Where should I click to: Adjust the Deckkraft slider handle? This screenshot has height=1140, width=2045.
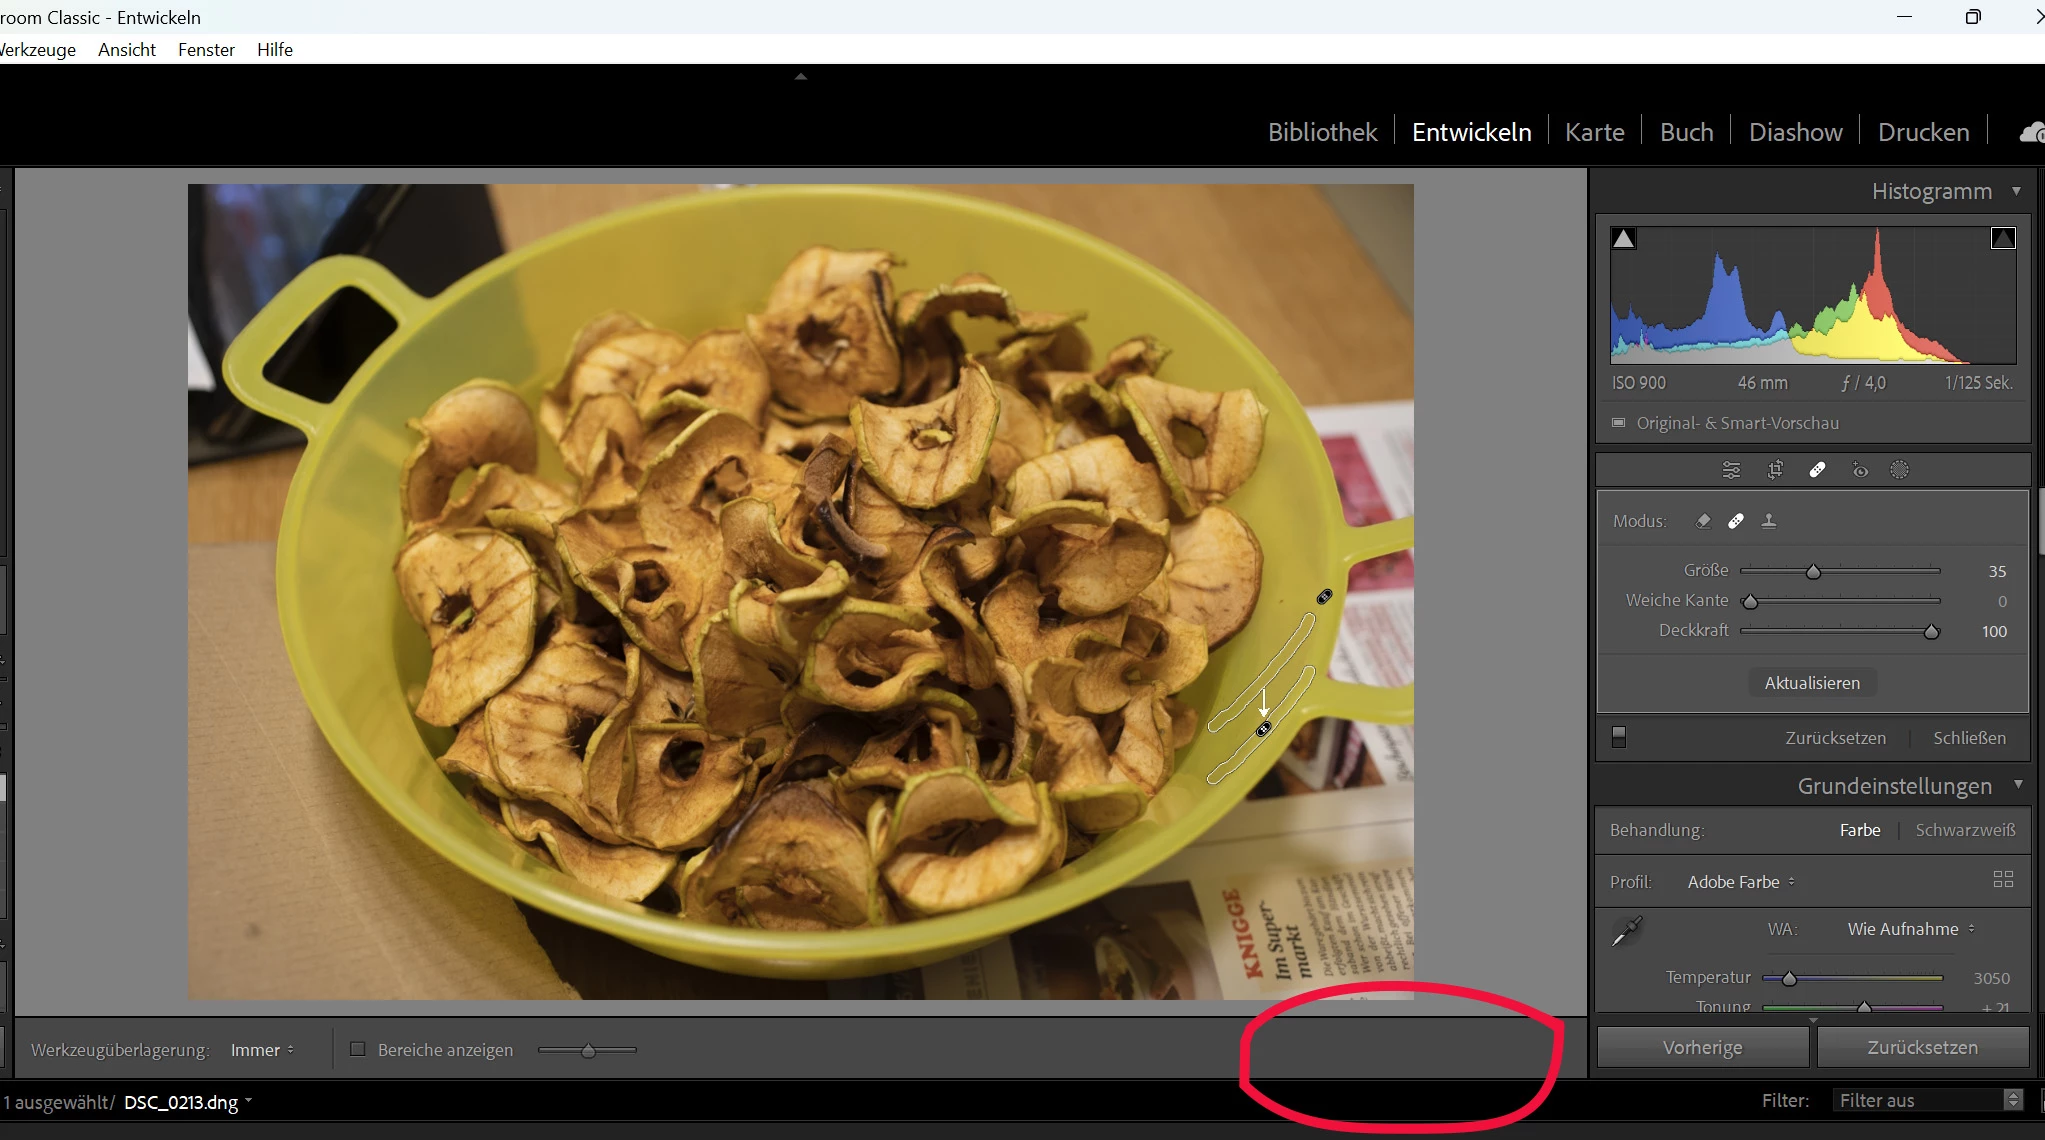pyautogui.click(x=1932, y=632)
